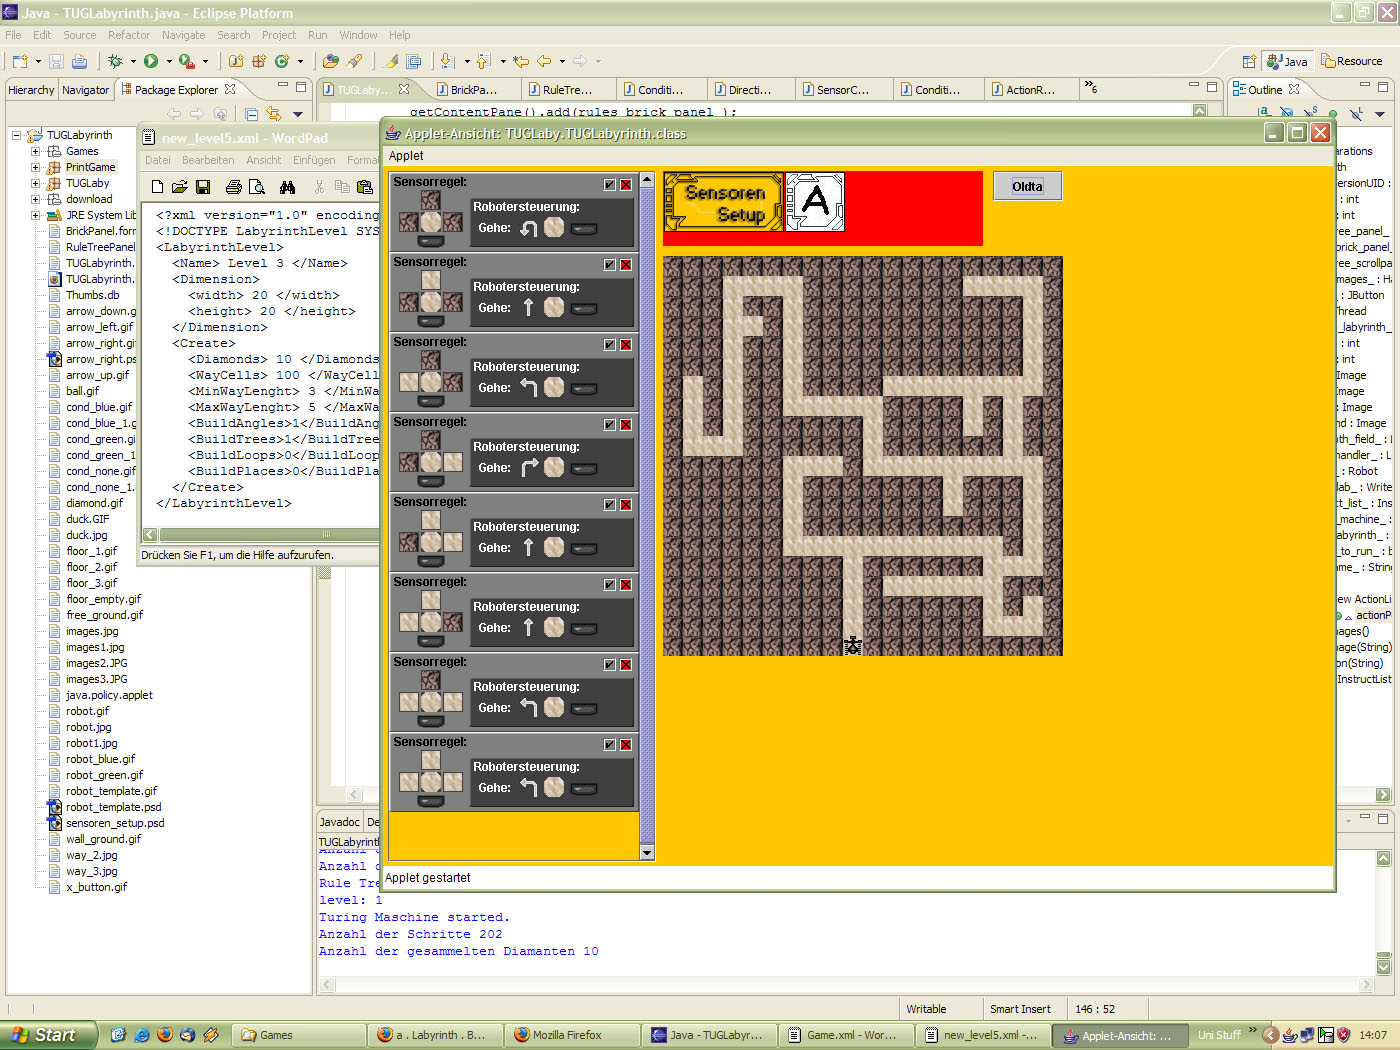
Task: Click the rule list scrollbar down arrow
Action: [647, 853]
